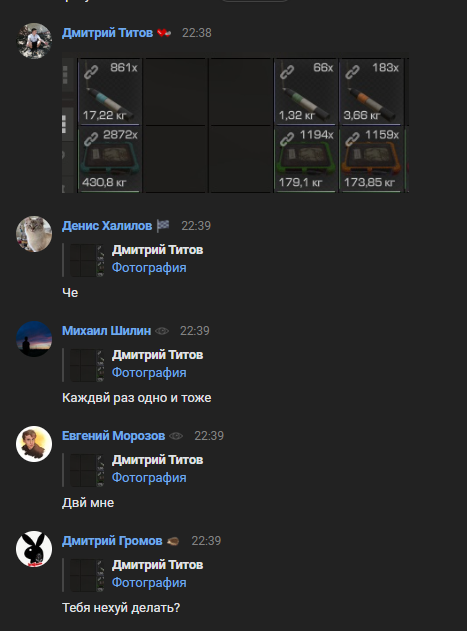Click Евгений Морозов's avatar
This screenshot has width=467, height=631.
pos(34,444)
